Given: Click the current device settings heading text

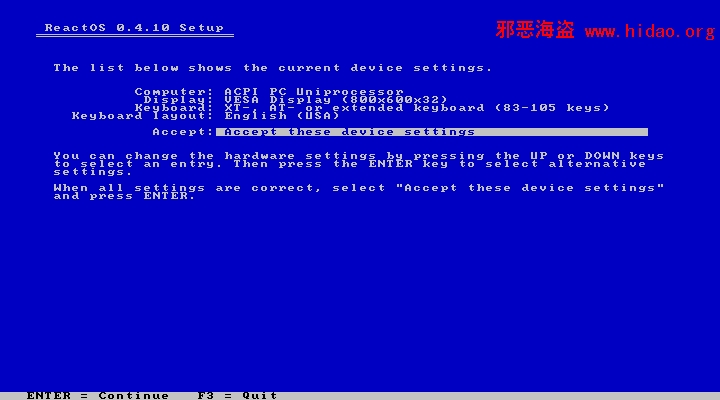Looking at the screenshot, I should [x=272, y=68].
